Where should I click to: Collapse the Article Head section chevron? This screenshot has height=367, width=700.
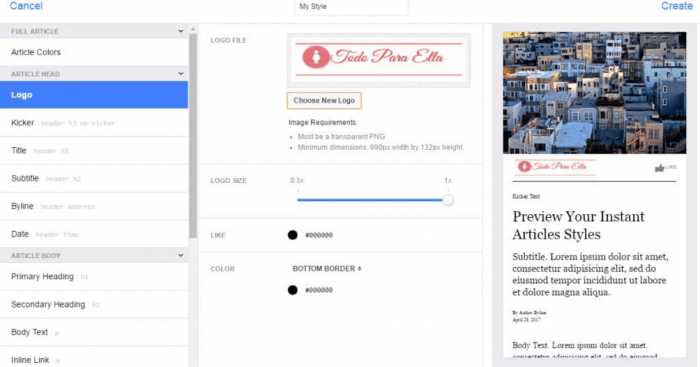click(181, 74)
